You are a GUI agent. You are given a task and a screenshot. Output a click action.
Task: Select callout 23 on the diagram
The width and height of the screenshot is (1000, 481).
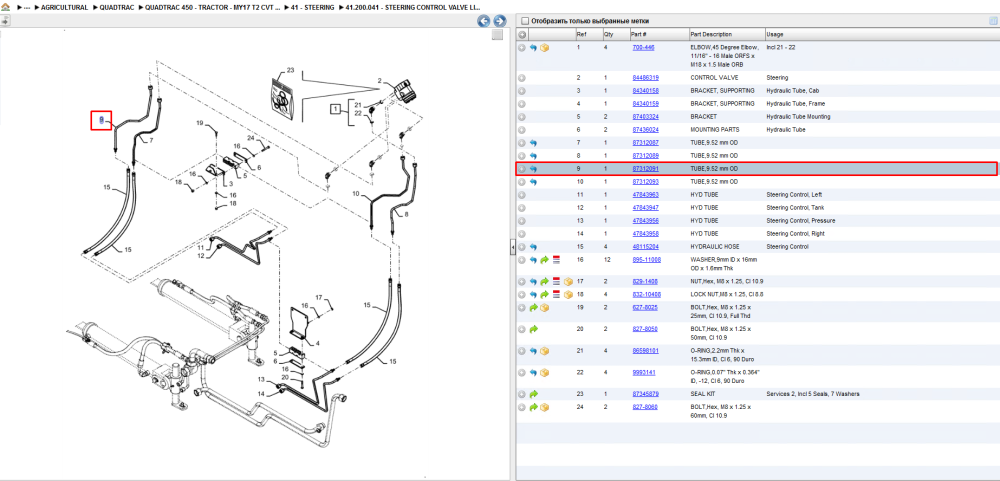coord(290,70)
